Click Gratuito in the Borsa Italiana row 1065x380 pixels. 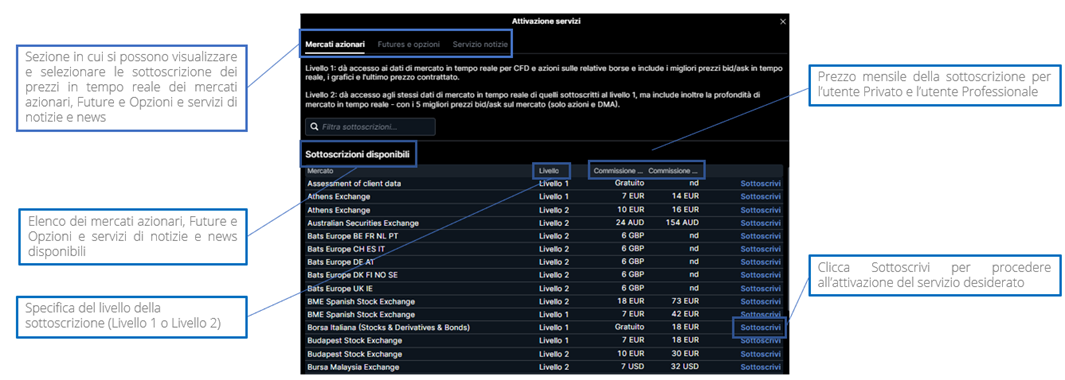click(630, 328)
